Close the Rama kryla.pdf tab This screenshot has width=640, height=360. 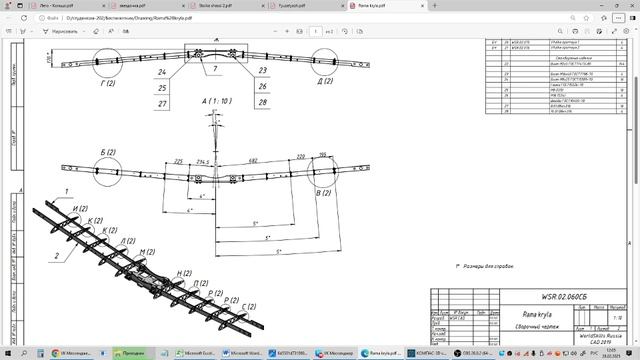[x=422, y=6]
